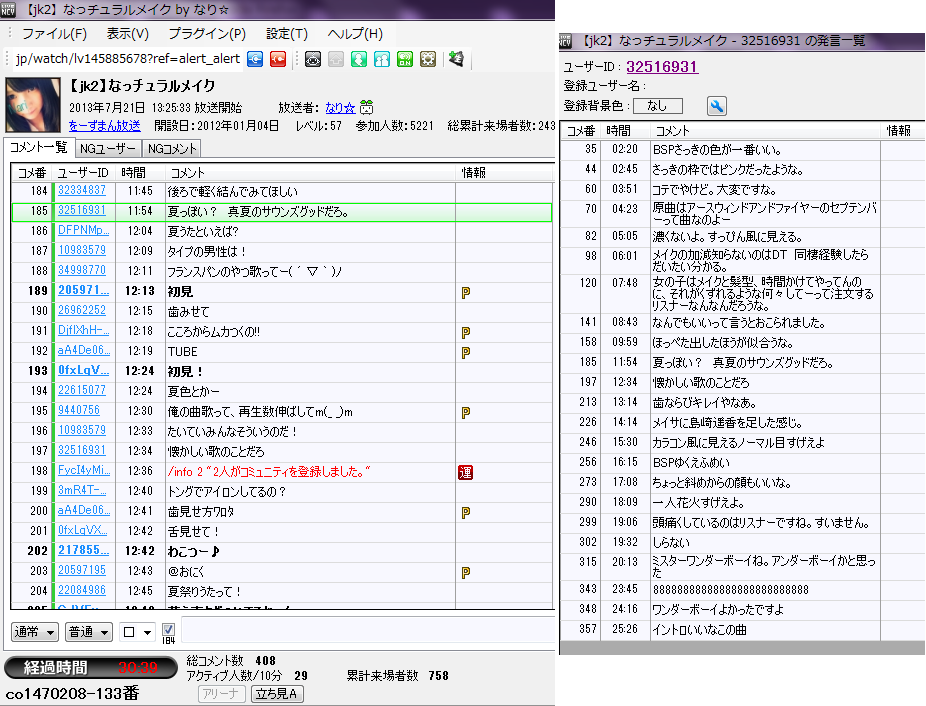Screen dimensions: 926x706
Task: Click the blue connect icon beside the URL
Action: coord(256,58)
